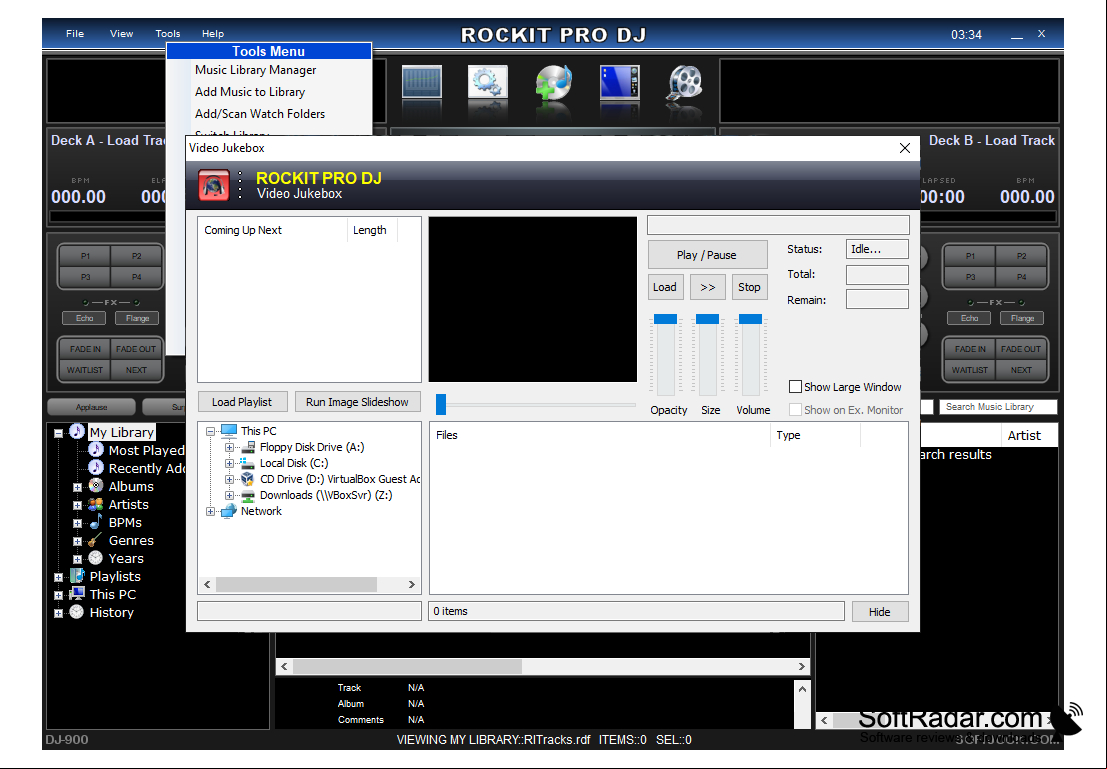Expand the Playlists node
This screenshot has width=1107, height=769.
59,577
